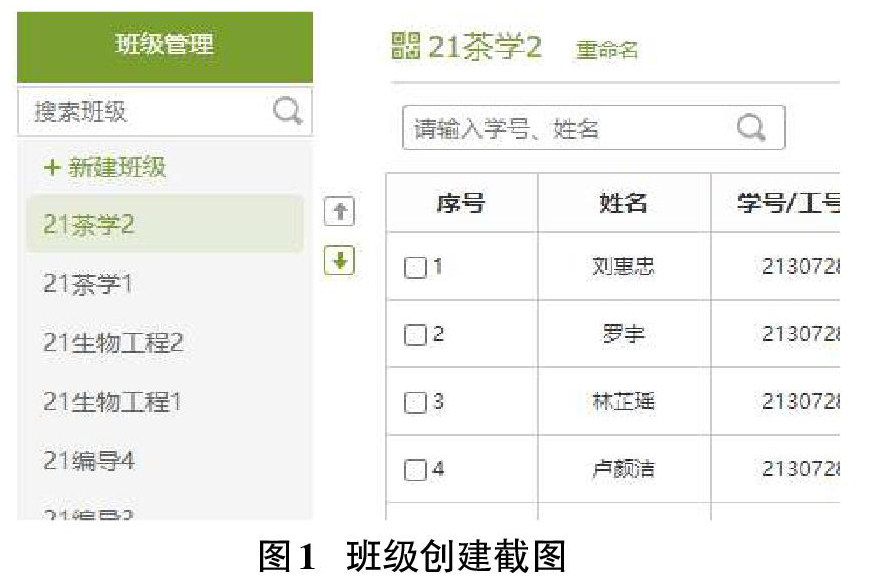This screenshot has height=580, width=882.
Task: Tick the checkbox for row 3 林芷瑶
Action: point(415,402)
